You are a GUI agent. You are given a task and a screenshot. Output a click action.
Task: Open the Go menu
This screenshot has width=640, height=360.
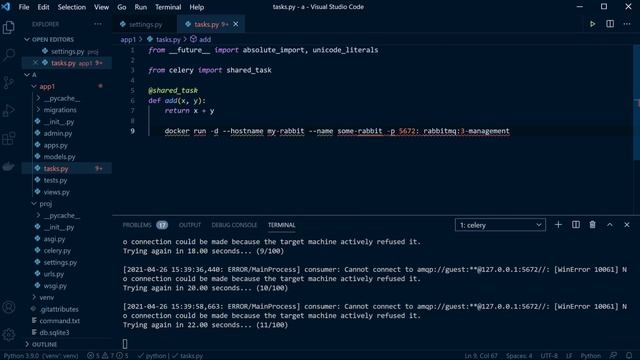pyautogui.click(x=121, y=7)
